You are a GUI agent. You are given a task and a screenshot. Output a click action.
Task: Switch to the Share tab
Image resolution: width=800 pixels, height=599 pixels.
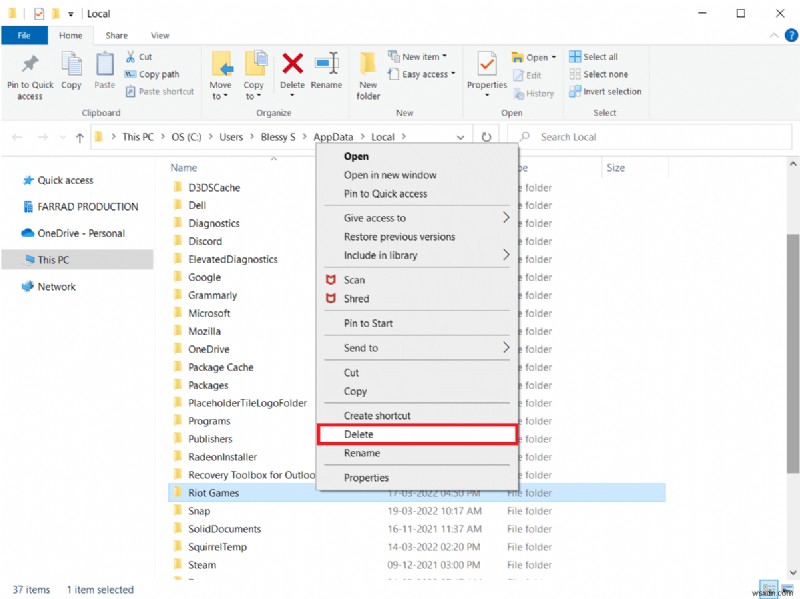pos(116,33)
